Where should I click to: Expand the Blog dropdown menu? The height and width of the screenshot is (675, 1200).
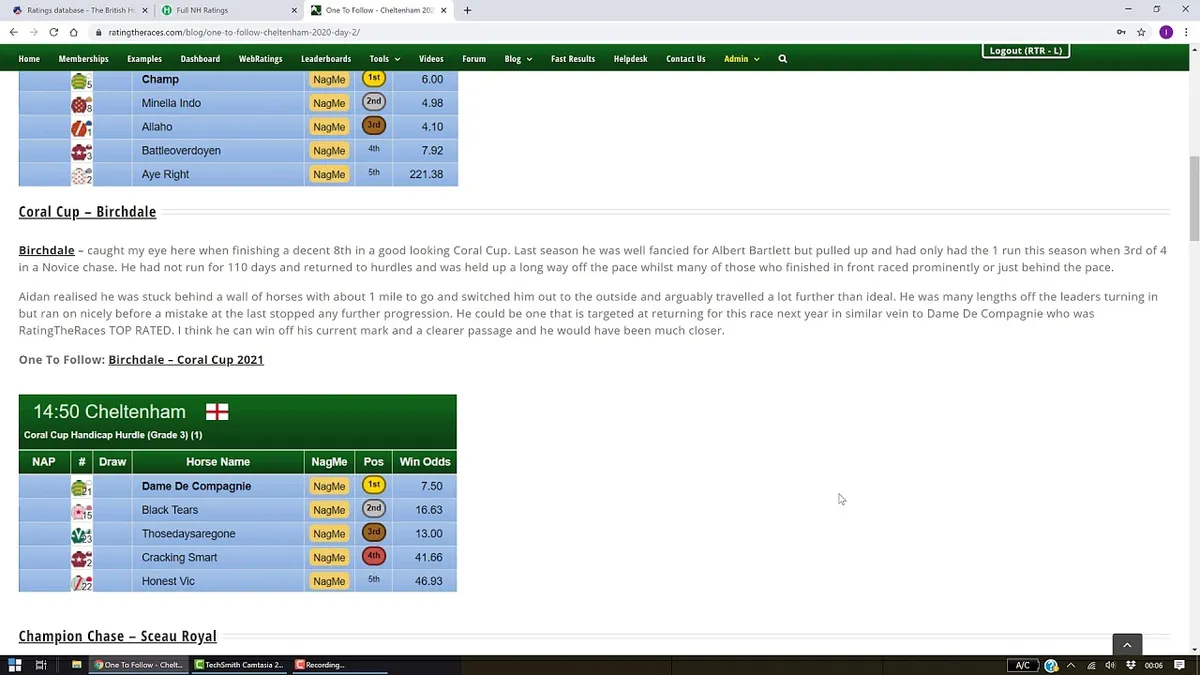(518, 59)
